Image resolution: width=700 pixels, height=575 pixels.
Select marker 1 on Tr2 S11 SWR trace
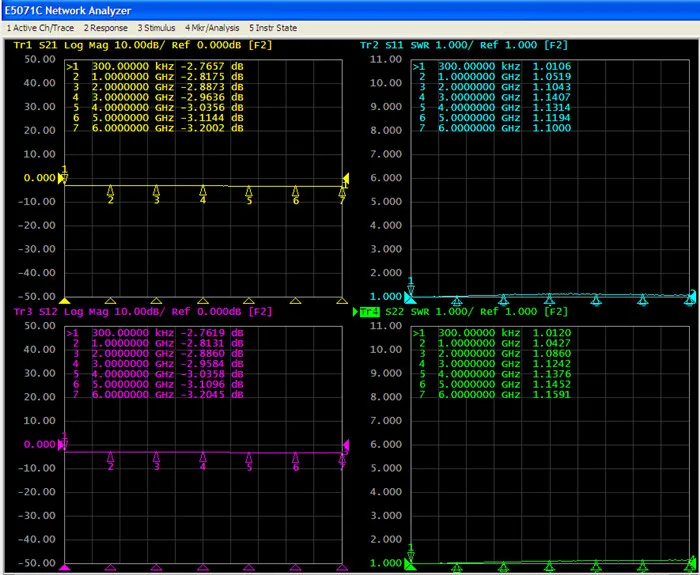coord(411,288)
